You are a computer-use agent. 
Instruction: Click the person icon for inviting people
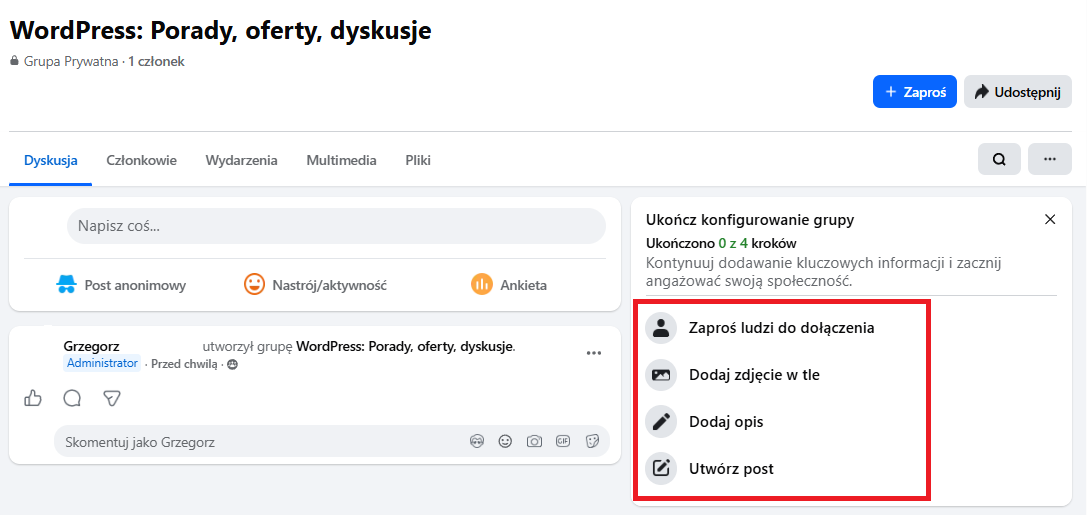point(661,328)
